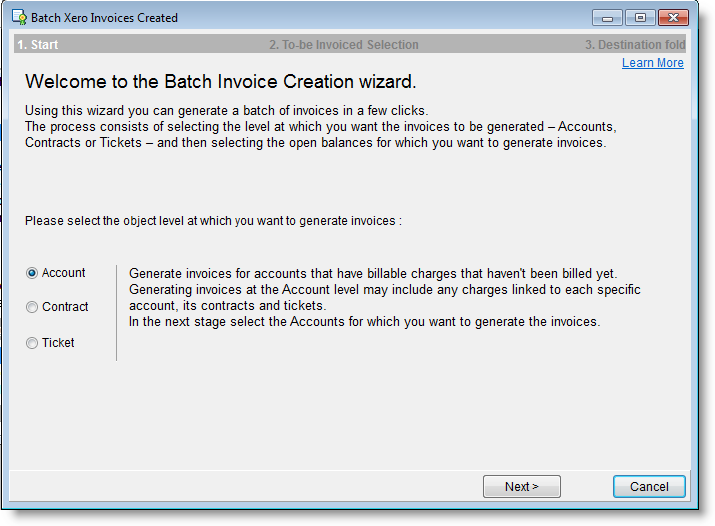Click the 'Please select the object level' prompt
The width and height of the screenshot is (715, 526).
point(213,220)
